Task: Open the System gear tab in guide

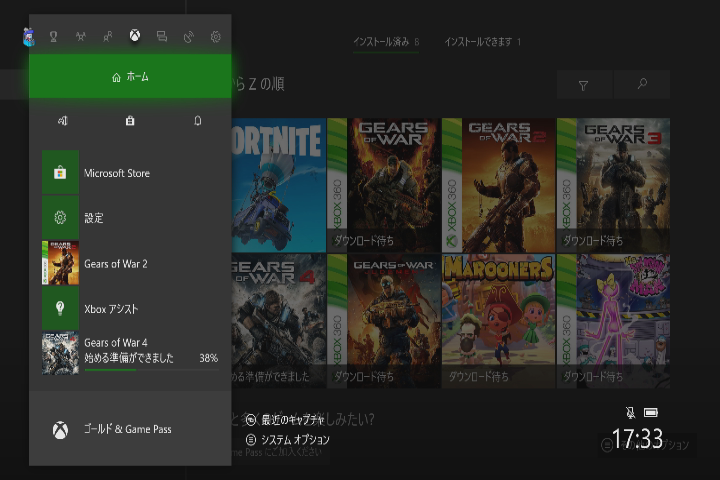Action: [215, 37]
